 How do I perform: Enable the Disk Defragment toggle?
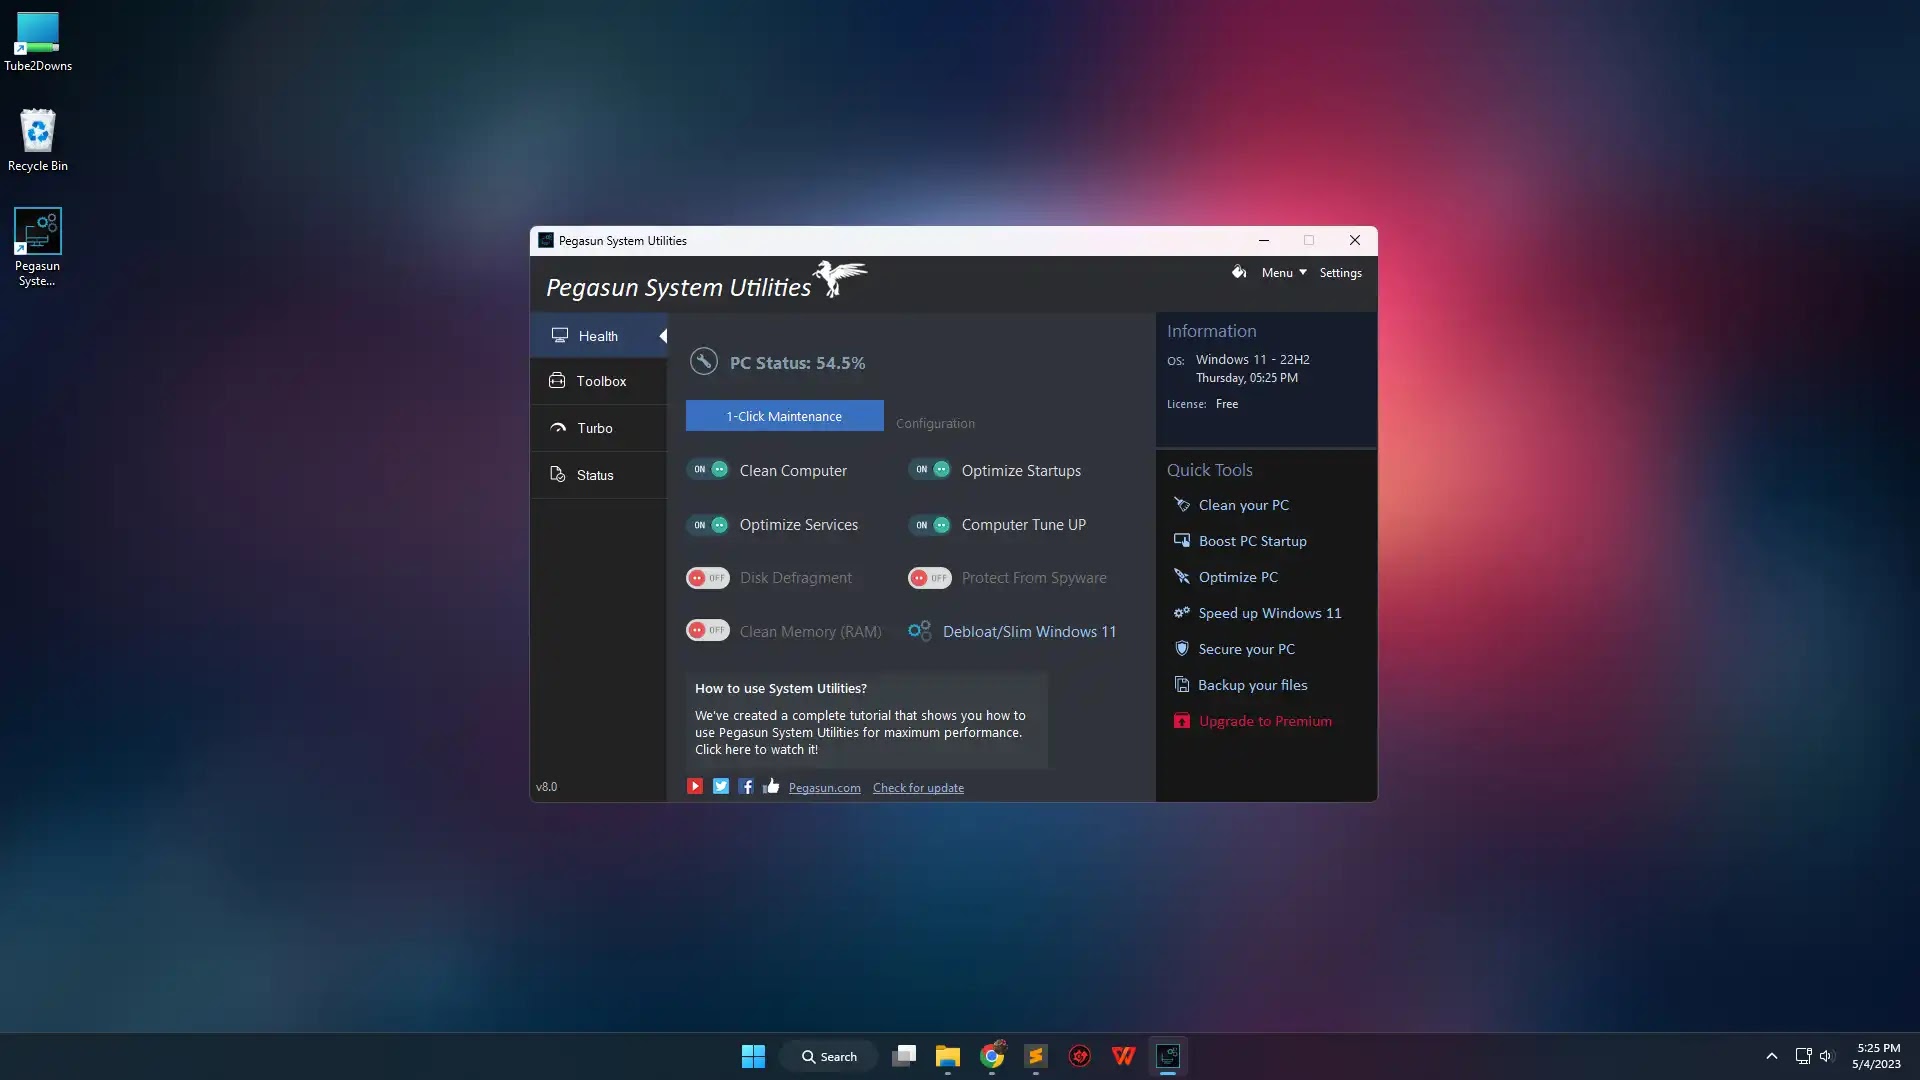point(708,578)
